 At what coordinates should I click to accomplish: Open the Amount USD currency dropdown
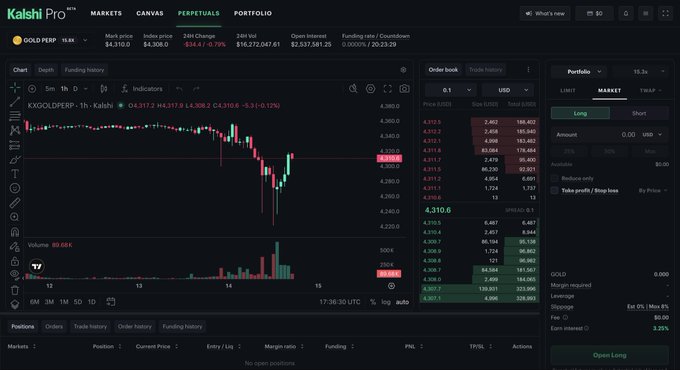(x=652, y=135)
